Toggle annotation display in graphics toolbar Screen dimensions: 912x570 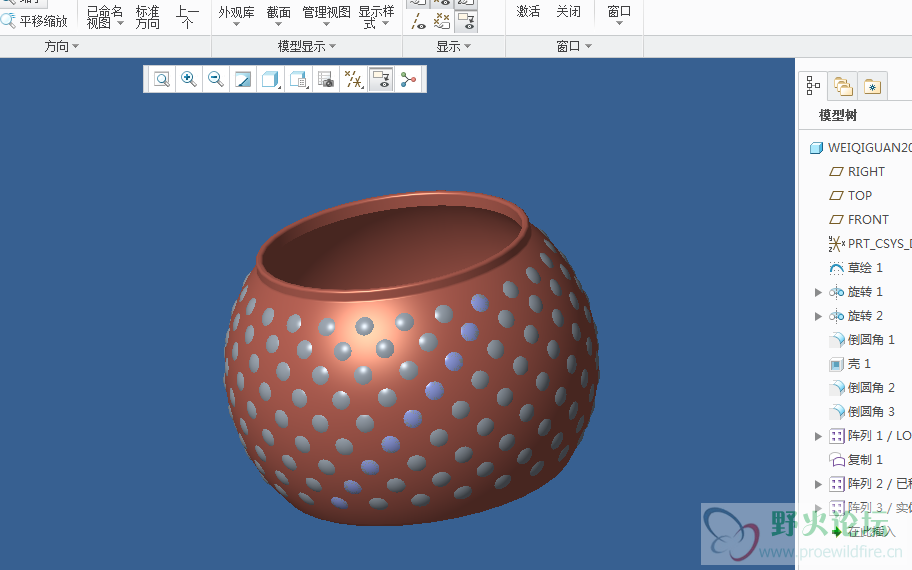(x=380, y=80)
